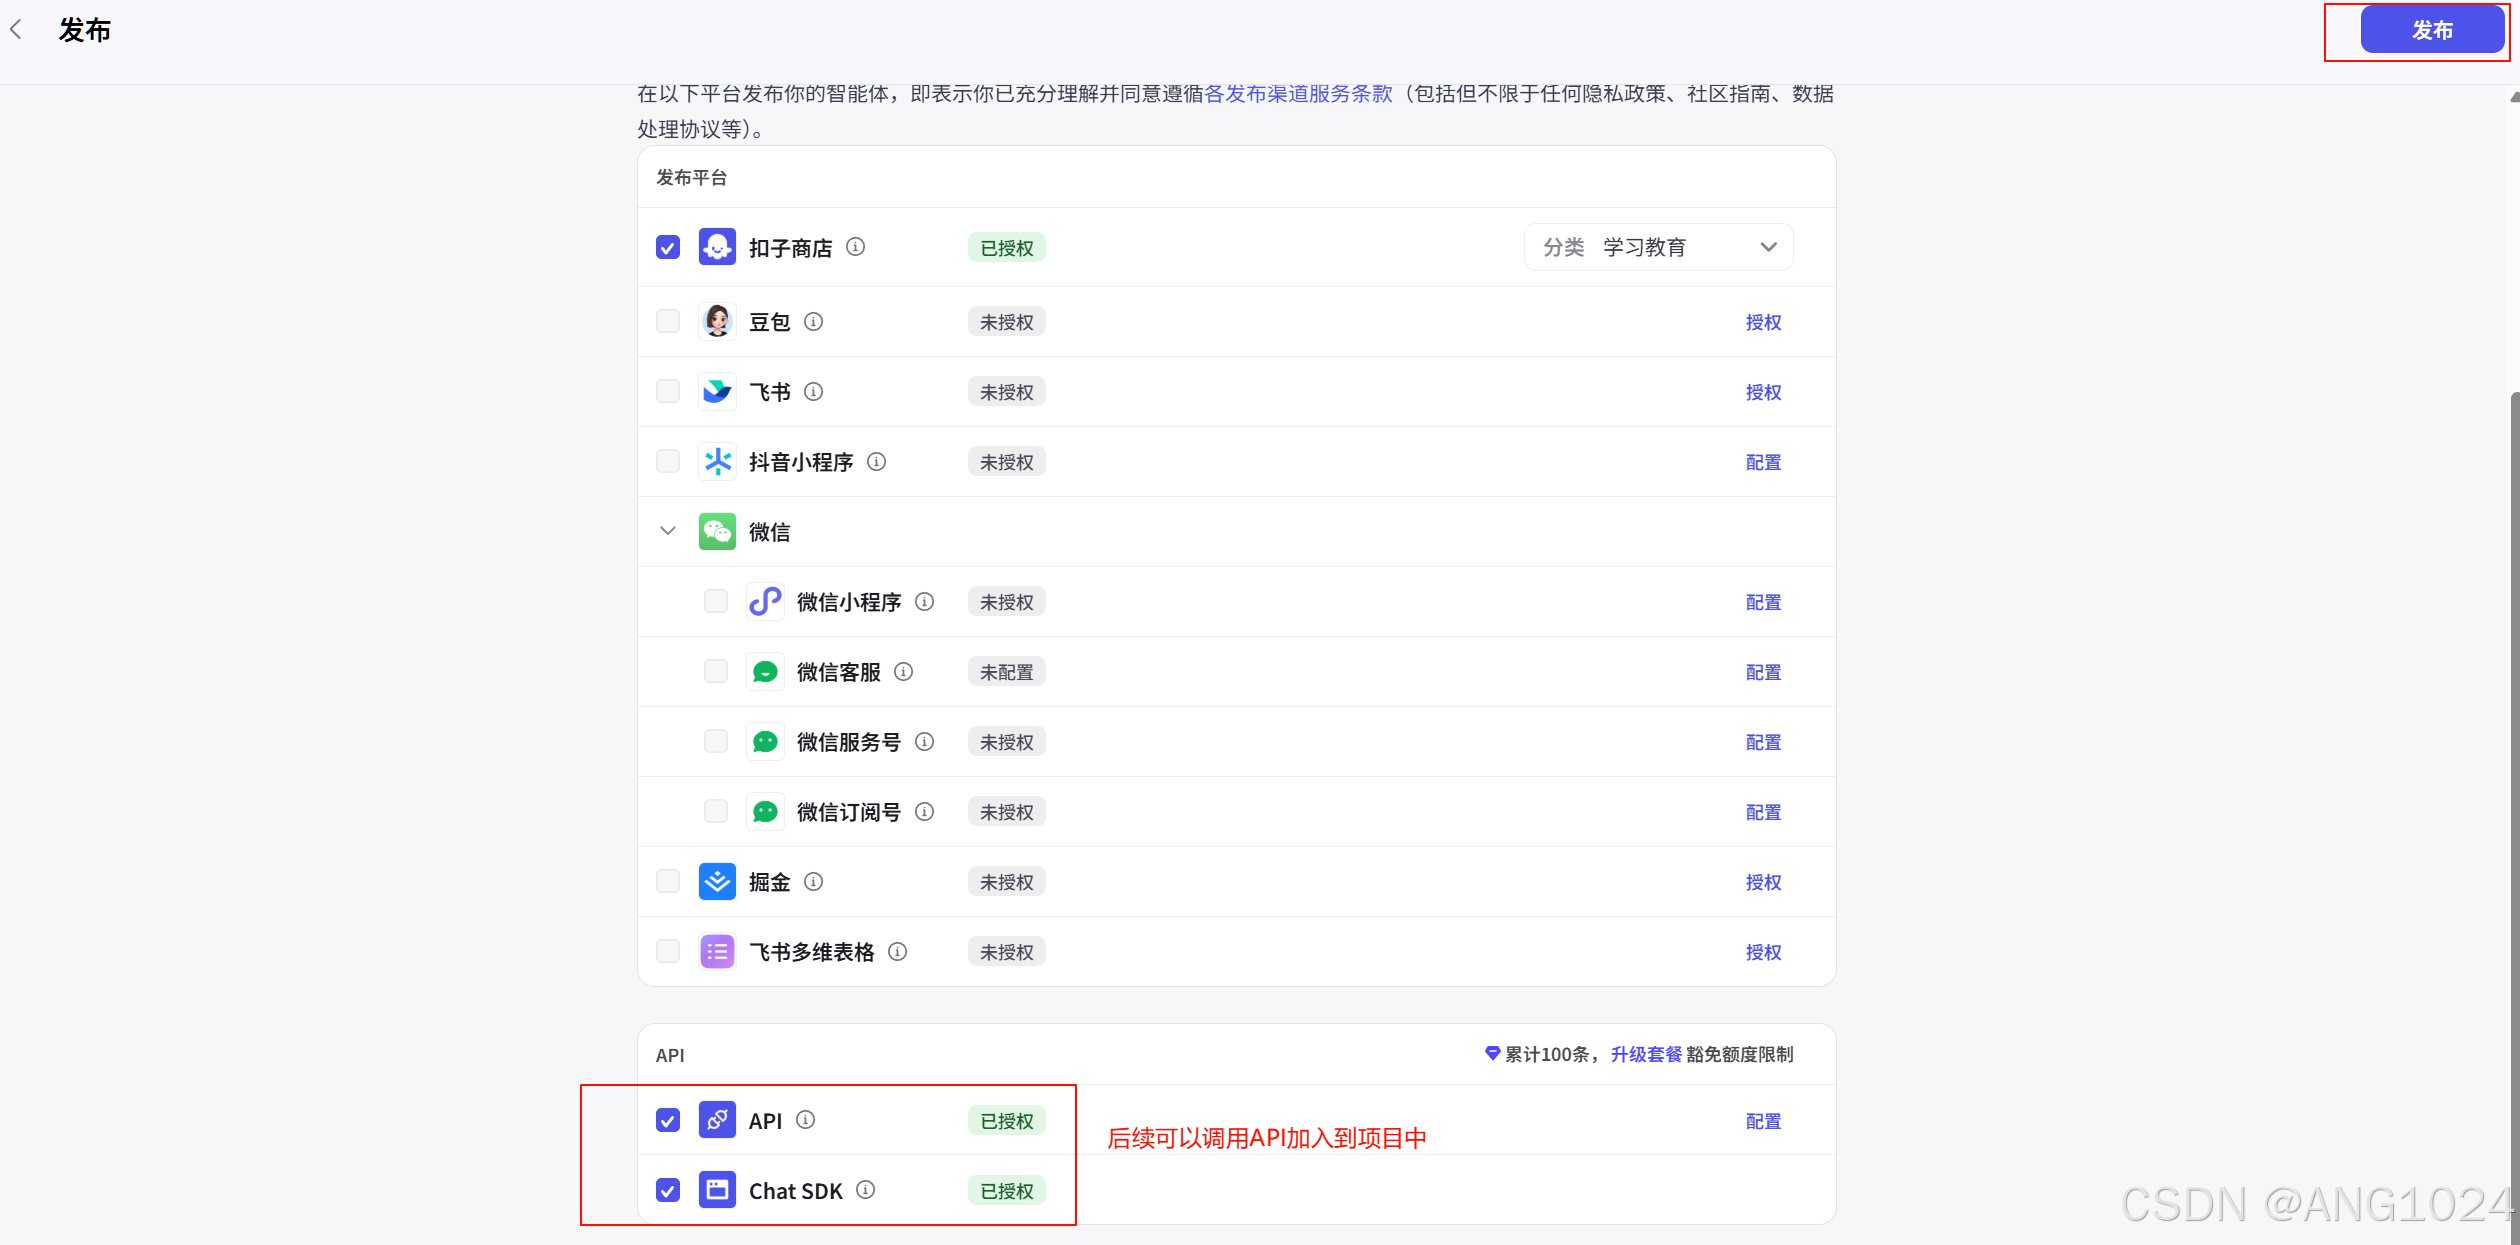Viewport: 2520px width, 1245px height.
Task: Click the 扣子商店 info icon
Action: 855,247
